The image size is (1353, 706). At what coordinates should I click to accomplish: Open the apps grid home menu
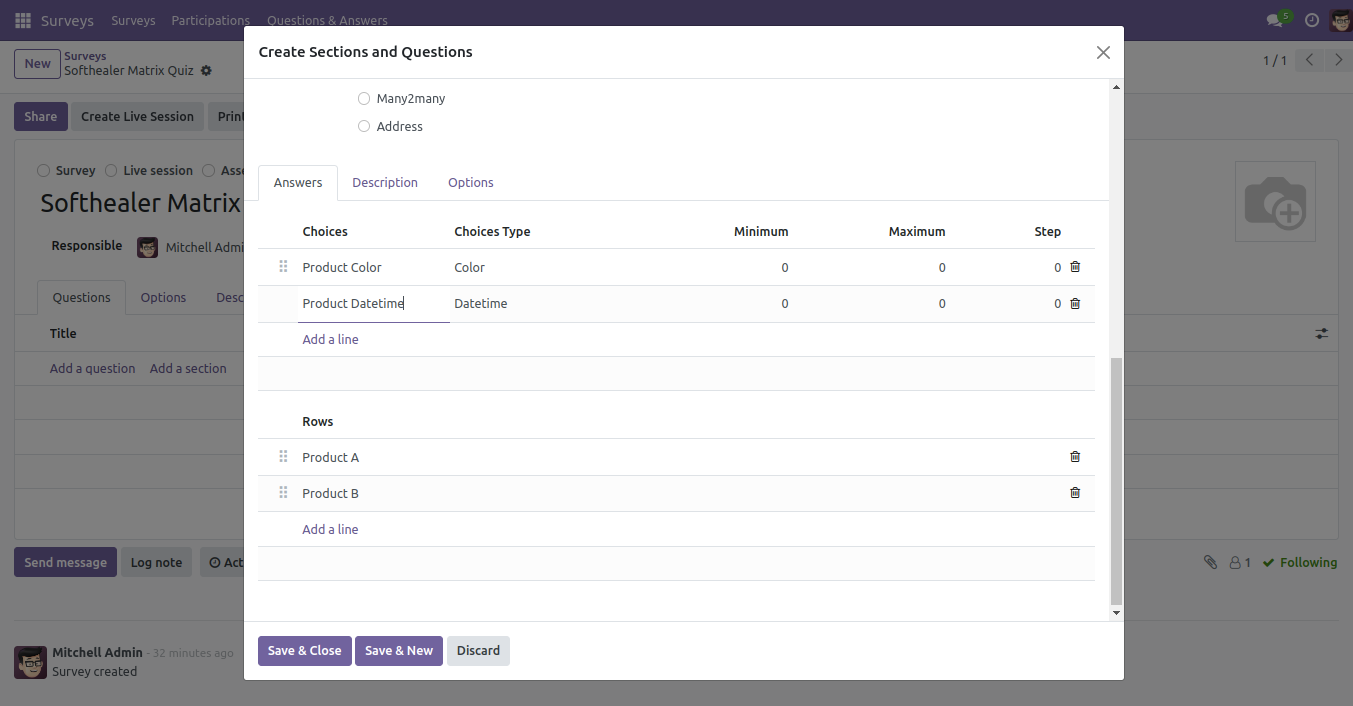pyautogui.click(x=23, y=20)
